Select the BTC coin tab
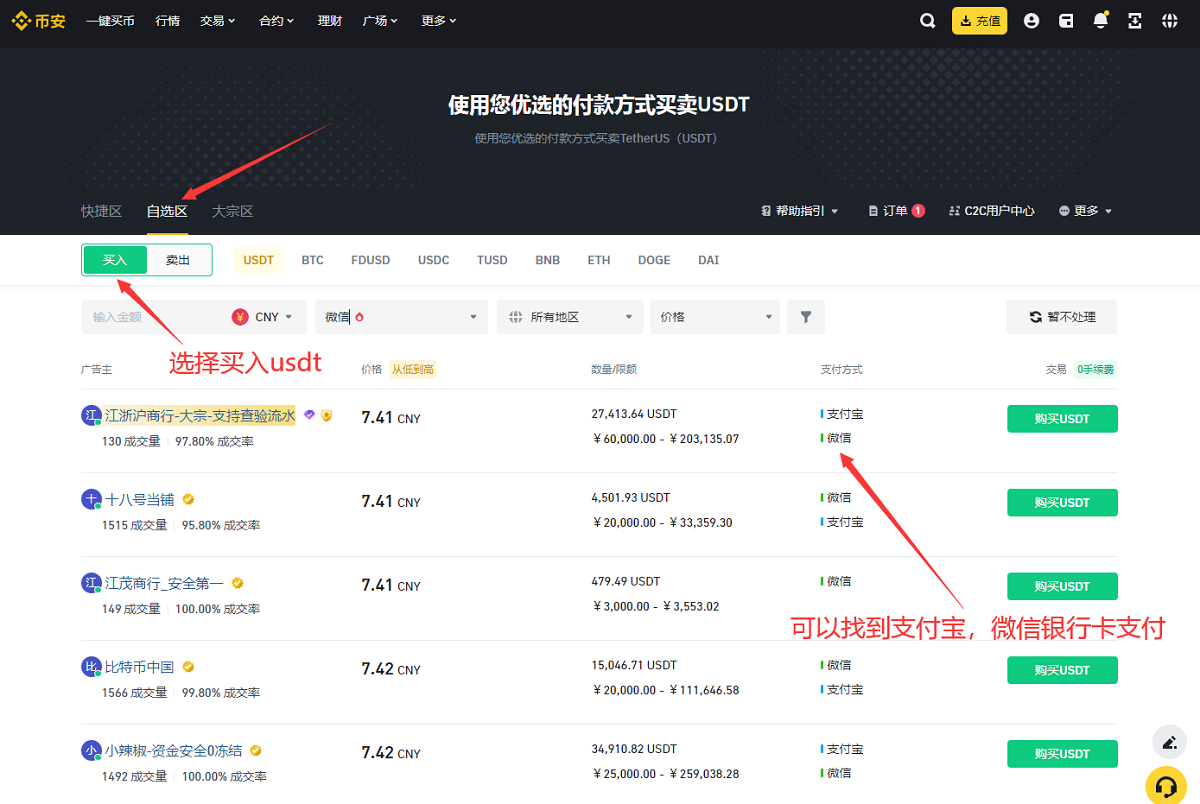Image resolution: width=1200 pixels, height=804 pixels. point(313,260)
